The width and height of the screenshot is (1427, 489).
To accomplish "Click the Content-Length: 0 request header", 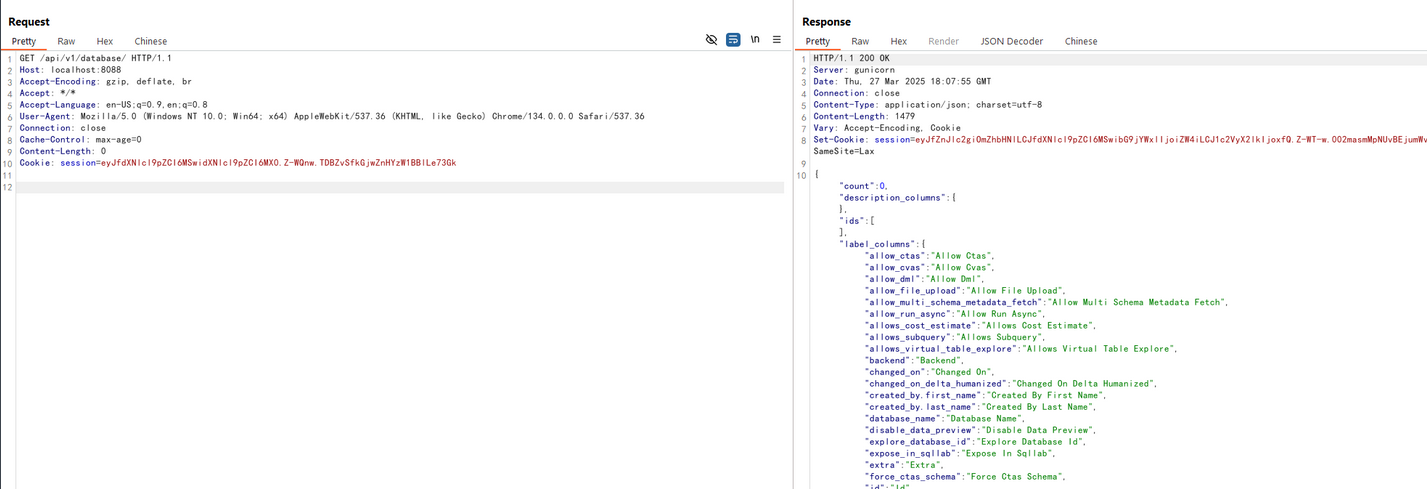I will tap(63, 151).
